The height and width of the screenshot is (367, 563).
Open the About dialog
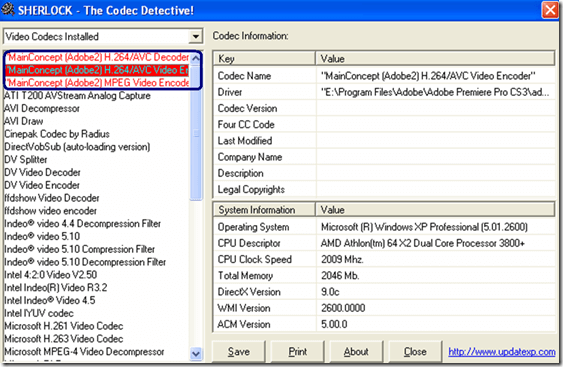click(x=356, y=351)
